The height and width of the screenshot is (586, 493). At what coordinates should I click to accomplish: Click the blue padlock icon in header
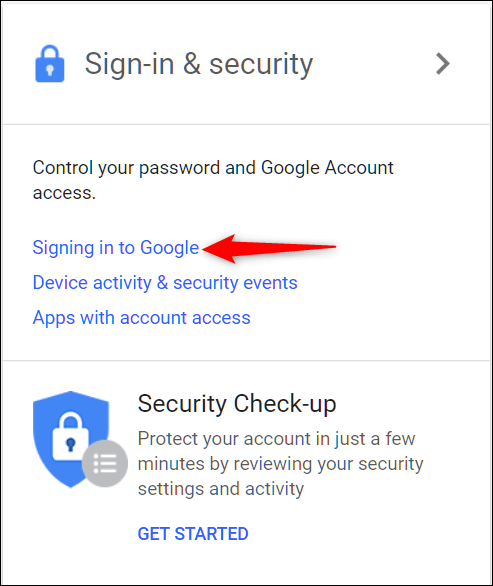pyautogui.click(x=50, y=64)
